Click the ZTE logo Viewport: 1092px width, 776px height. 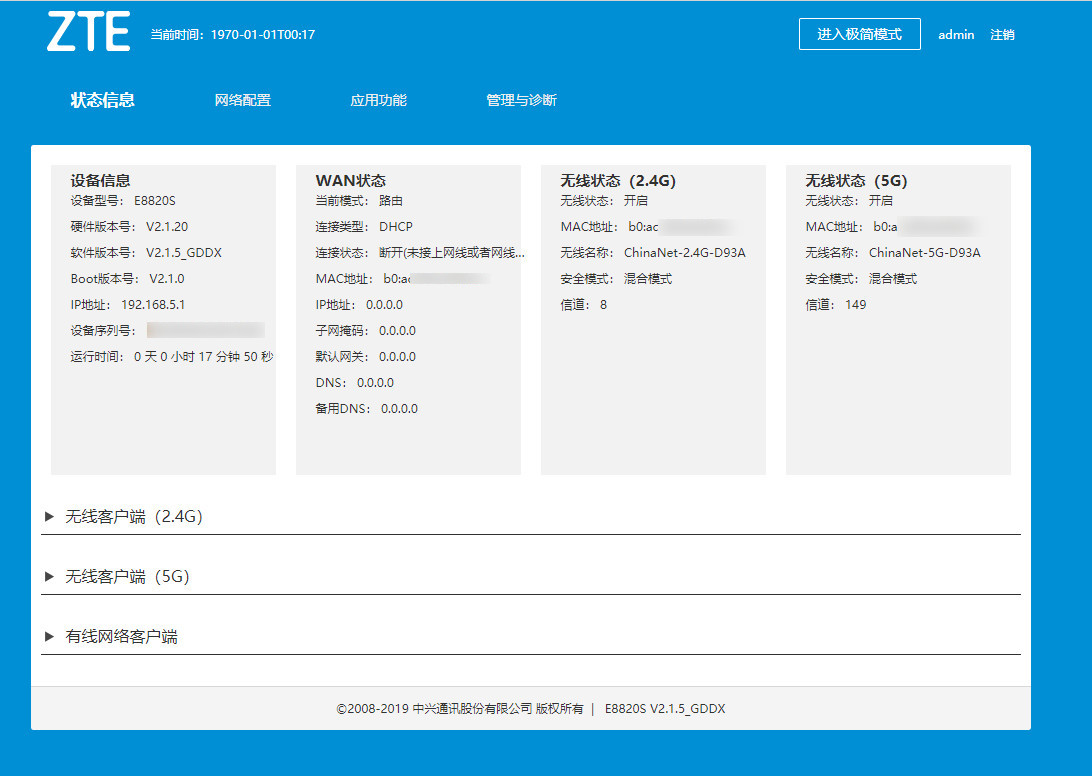88,31
